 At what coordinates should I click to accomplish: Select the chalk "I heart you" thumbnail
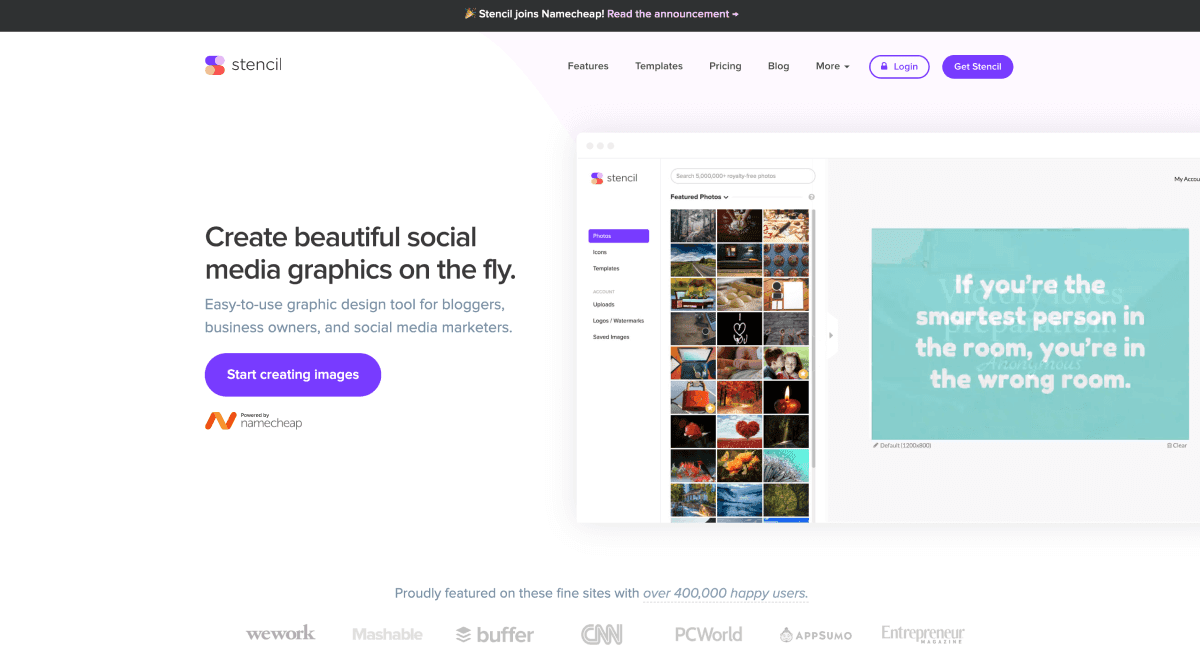(740, 329)
